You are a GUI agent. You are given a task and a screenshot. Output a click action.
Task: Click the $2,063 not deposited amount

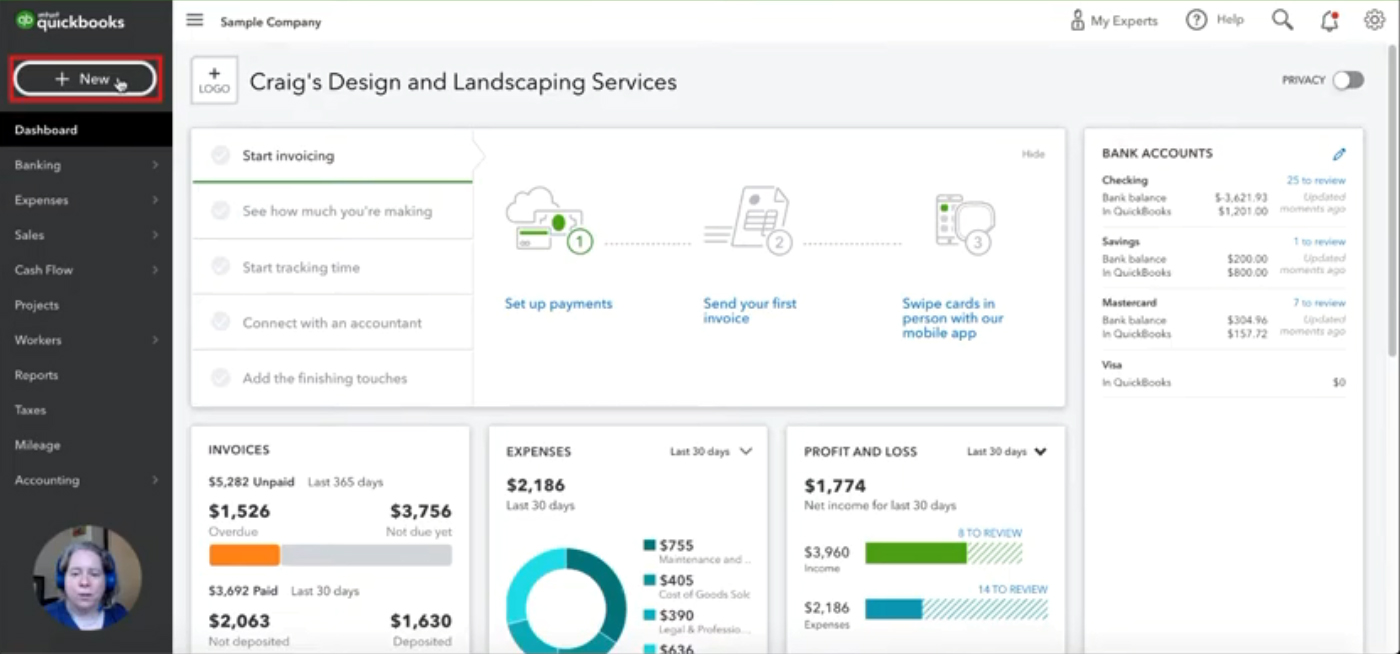point(239,621)
